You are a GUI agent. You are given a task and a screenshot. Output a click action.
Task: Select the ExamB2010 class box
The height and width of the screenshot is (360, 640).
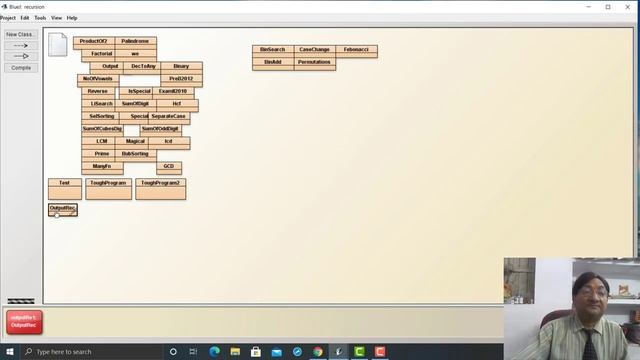point(173,93)
